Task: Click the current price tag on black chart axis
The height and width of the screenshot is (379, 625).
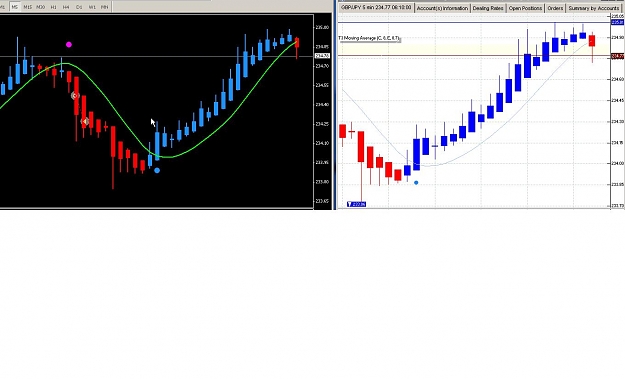Action: point(322,56)
